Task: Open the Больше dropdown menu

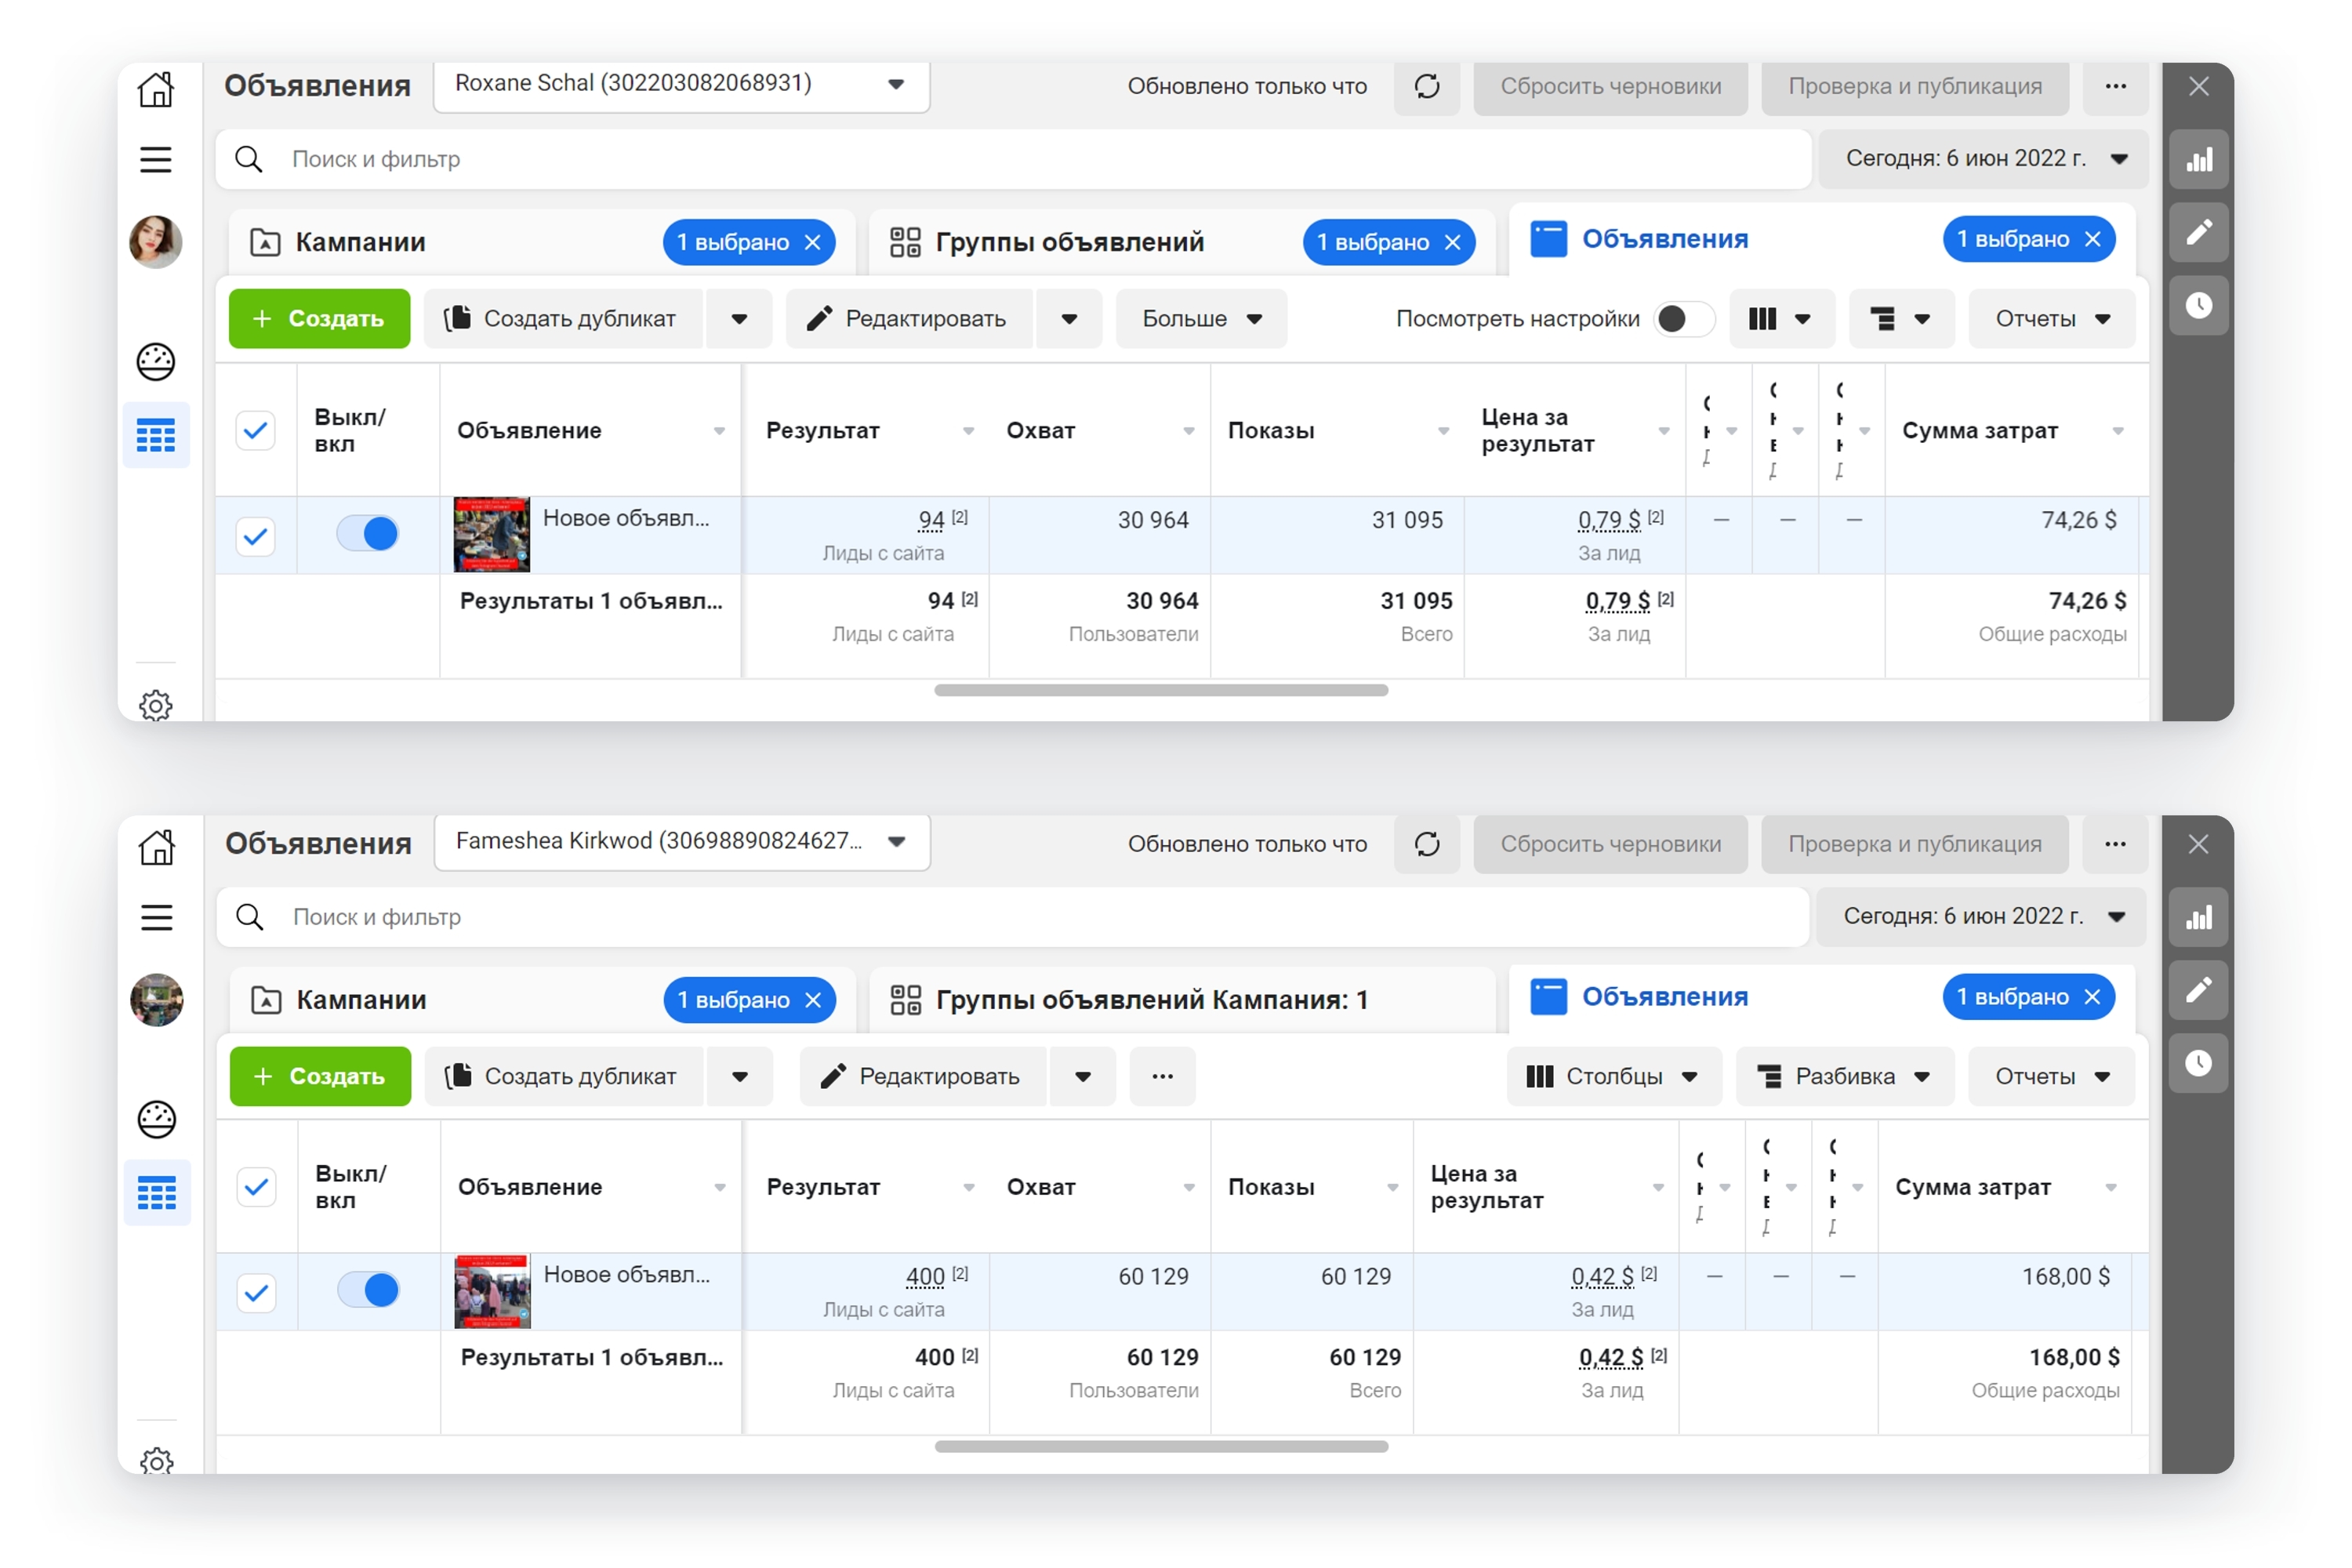Action: pyautogui.click(x=1201, y=318)
